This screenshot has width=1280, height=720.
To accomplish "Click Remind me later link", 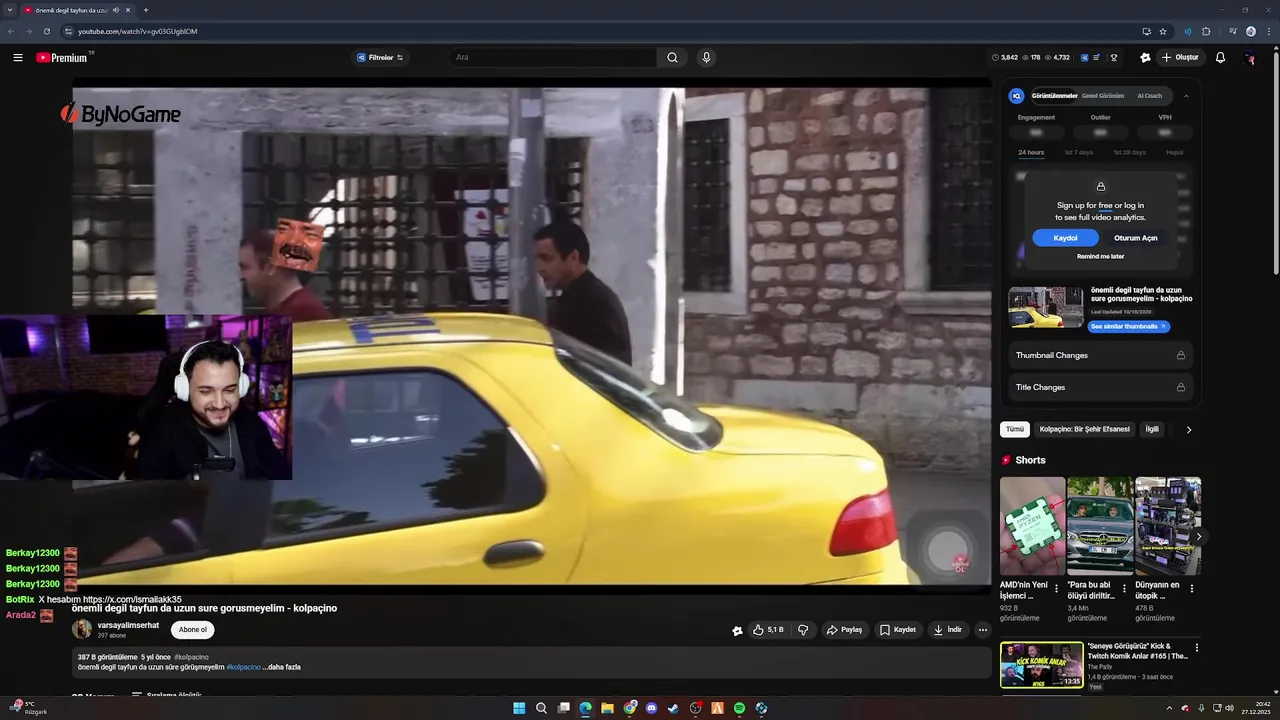I will (x=1100, y=257).
